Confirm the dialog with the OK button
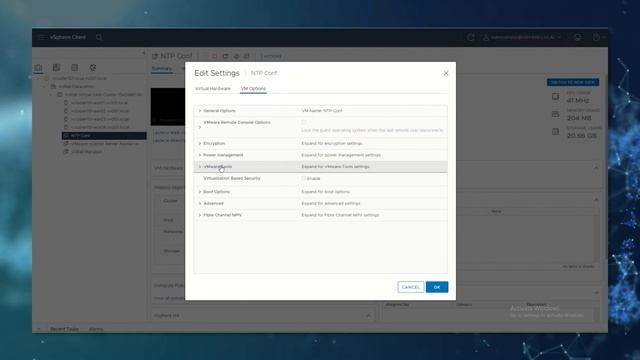 [437, 287]
